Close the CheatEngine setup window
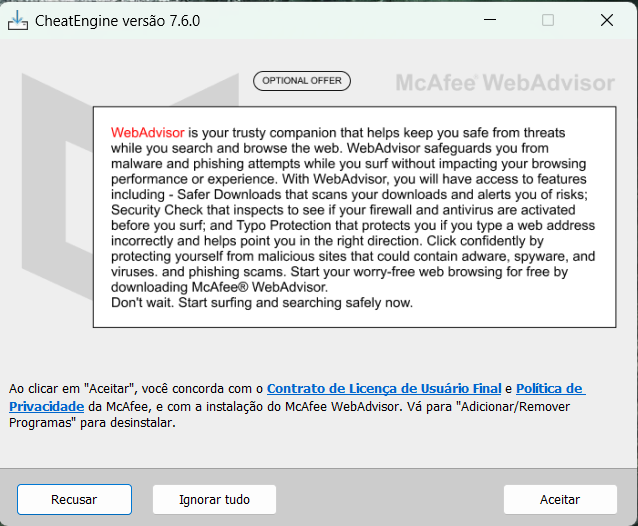 pos(607,20)
